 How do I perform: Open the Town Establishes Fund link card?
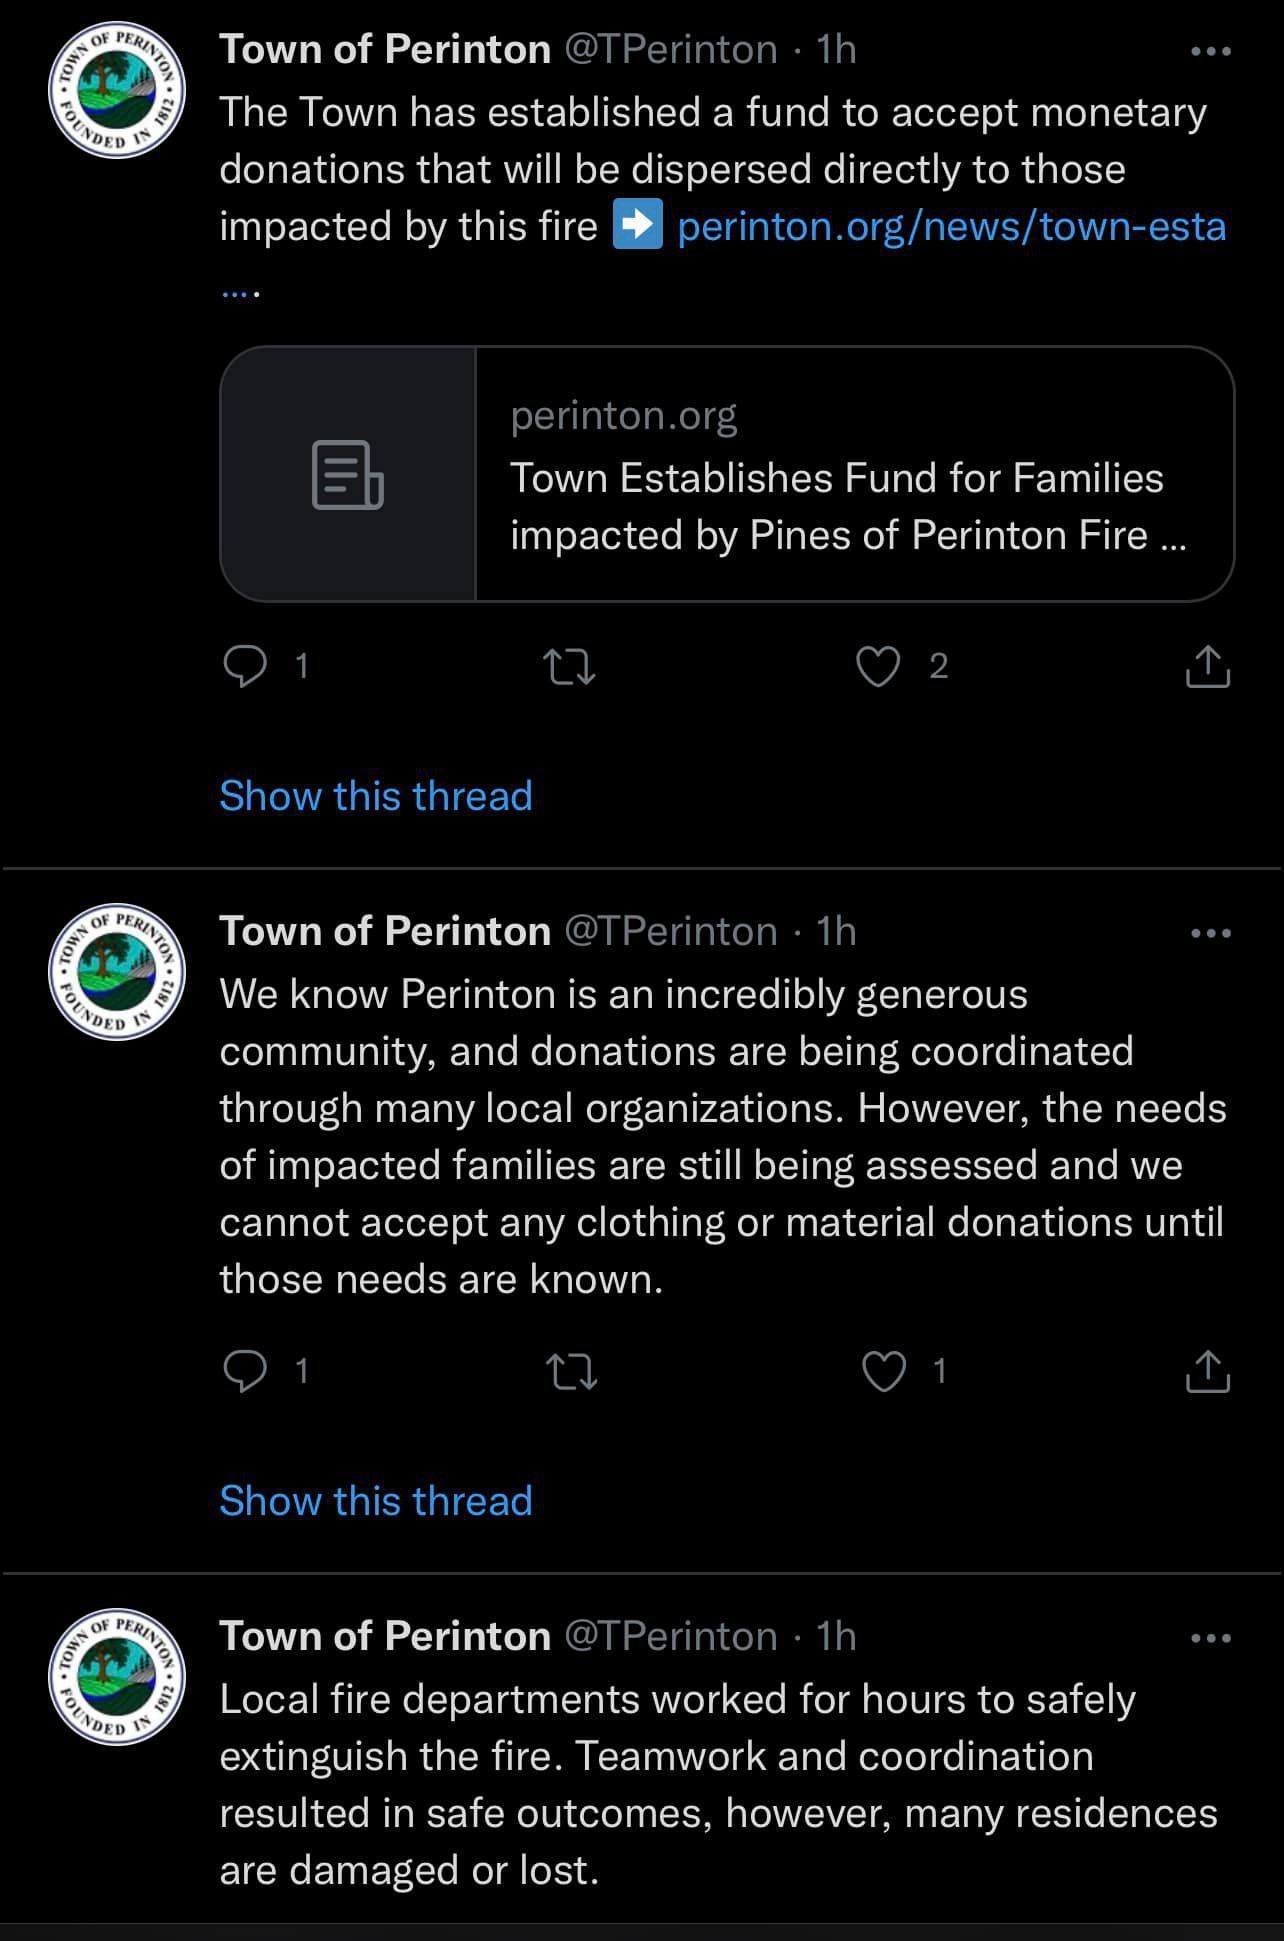(727, 474)
